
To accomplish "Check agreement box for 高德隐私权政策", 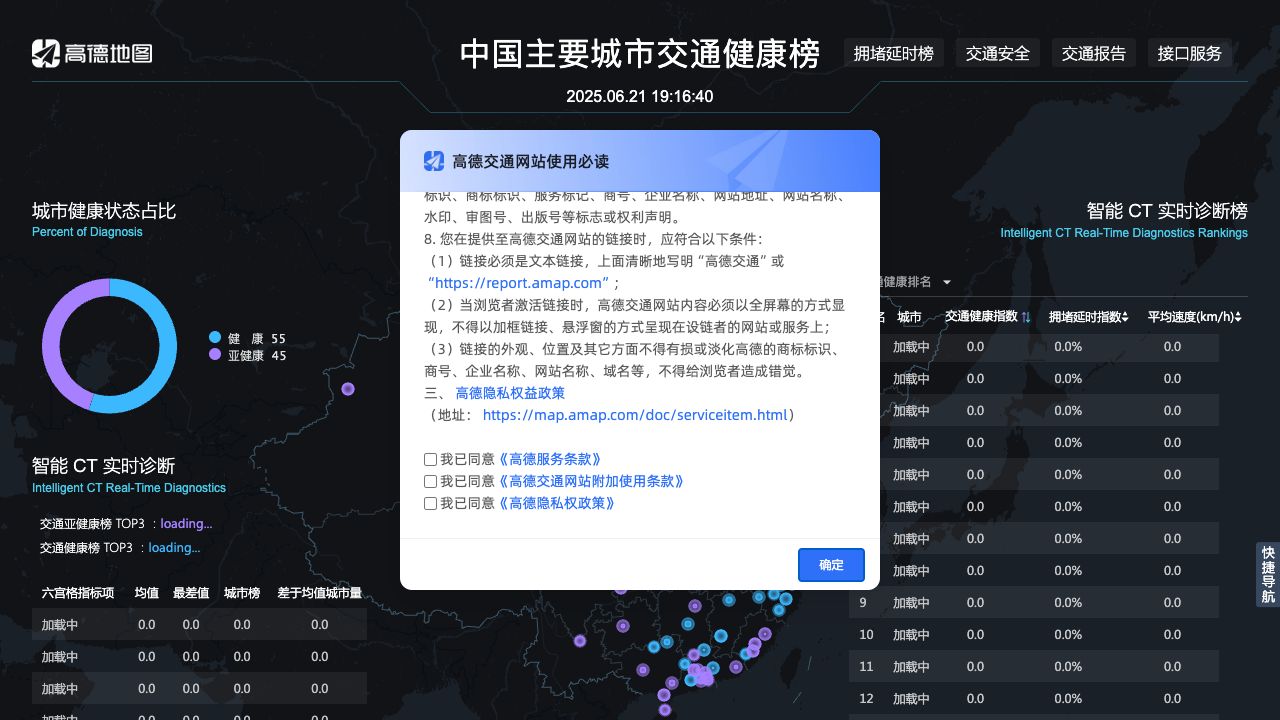I will (x=431, y=503).
